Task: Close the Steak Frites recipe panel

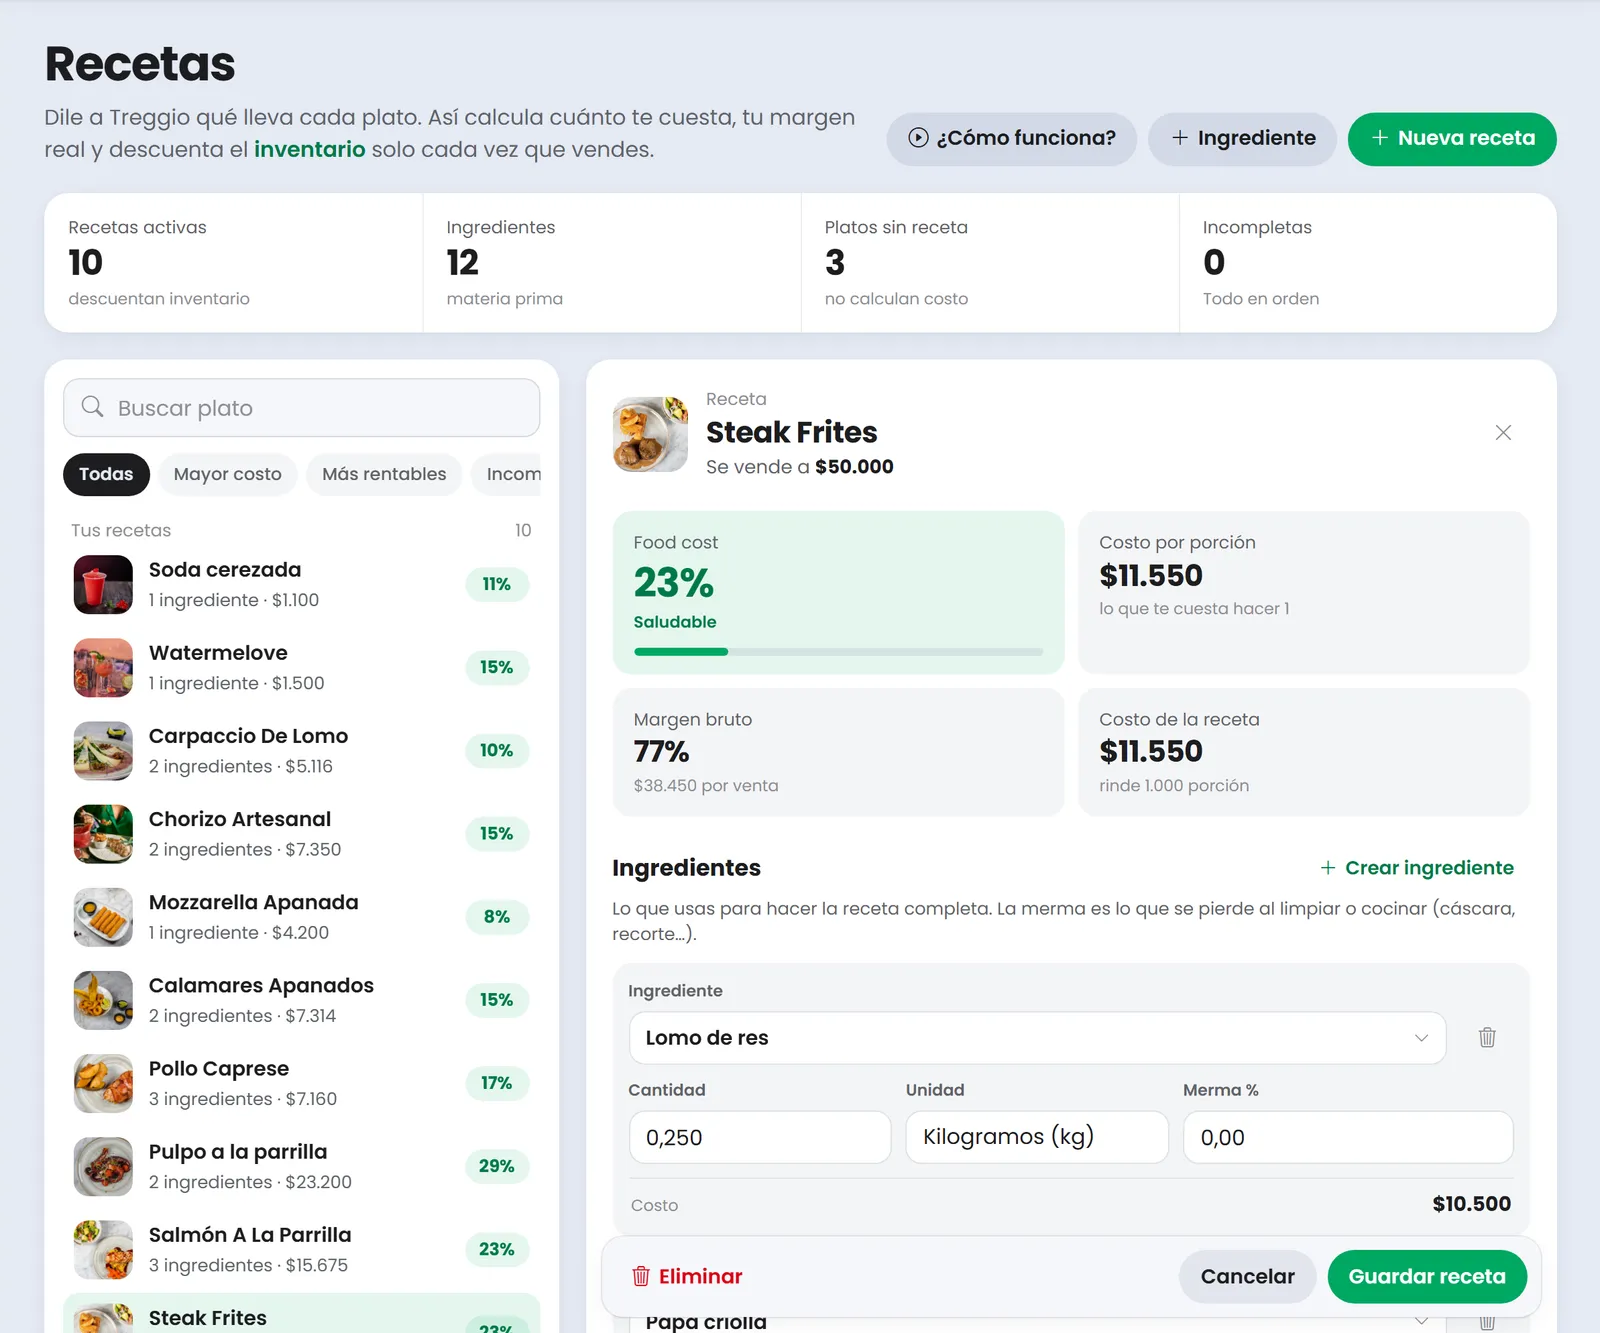Action: (x=1503, y=432)
